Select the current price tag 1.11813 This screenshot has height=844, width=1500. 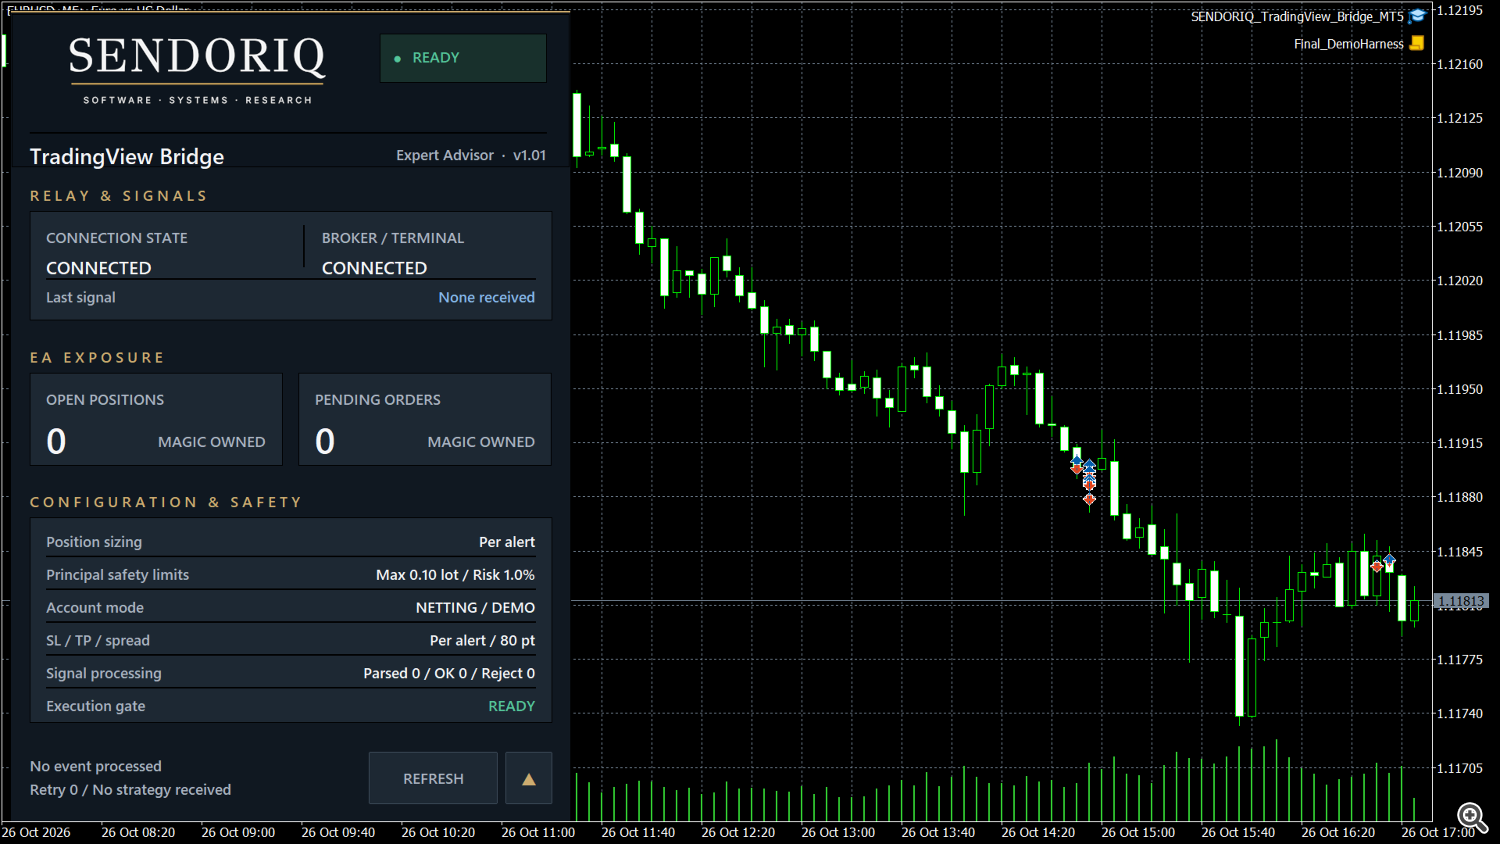point(1461,601)
